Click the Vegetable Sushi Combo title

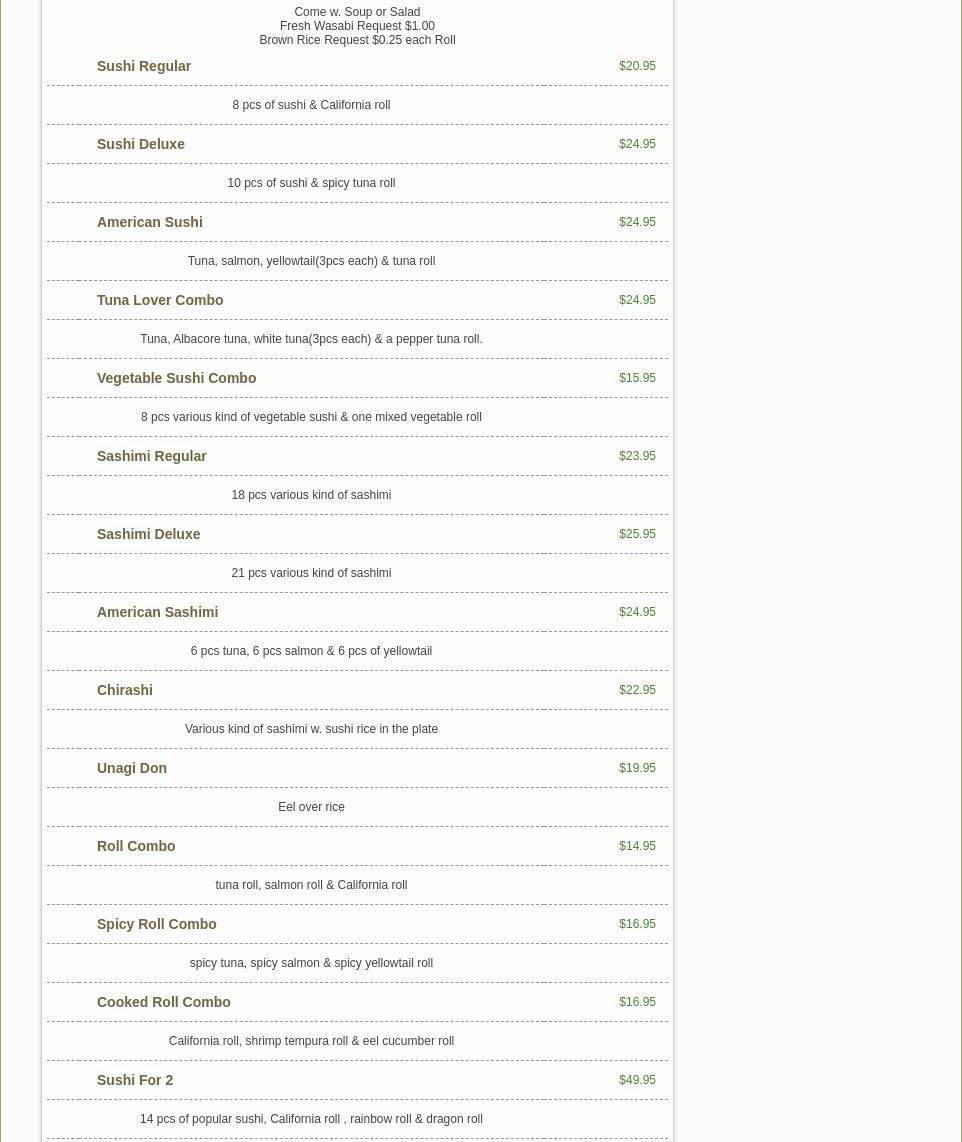point(177,378)
